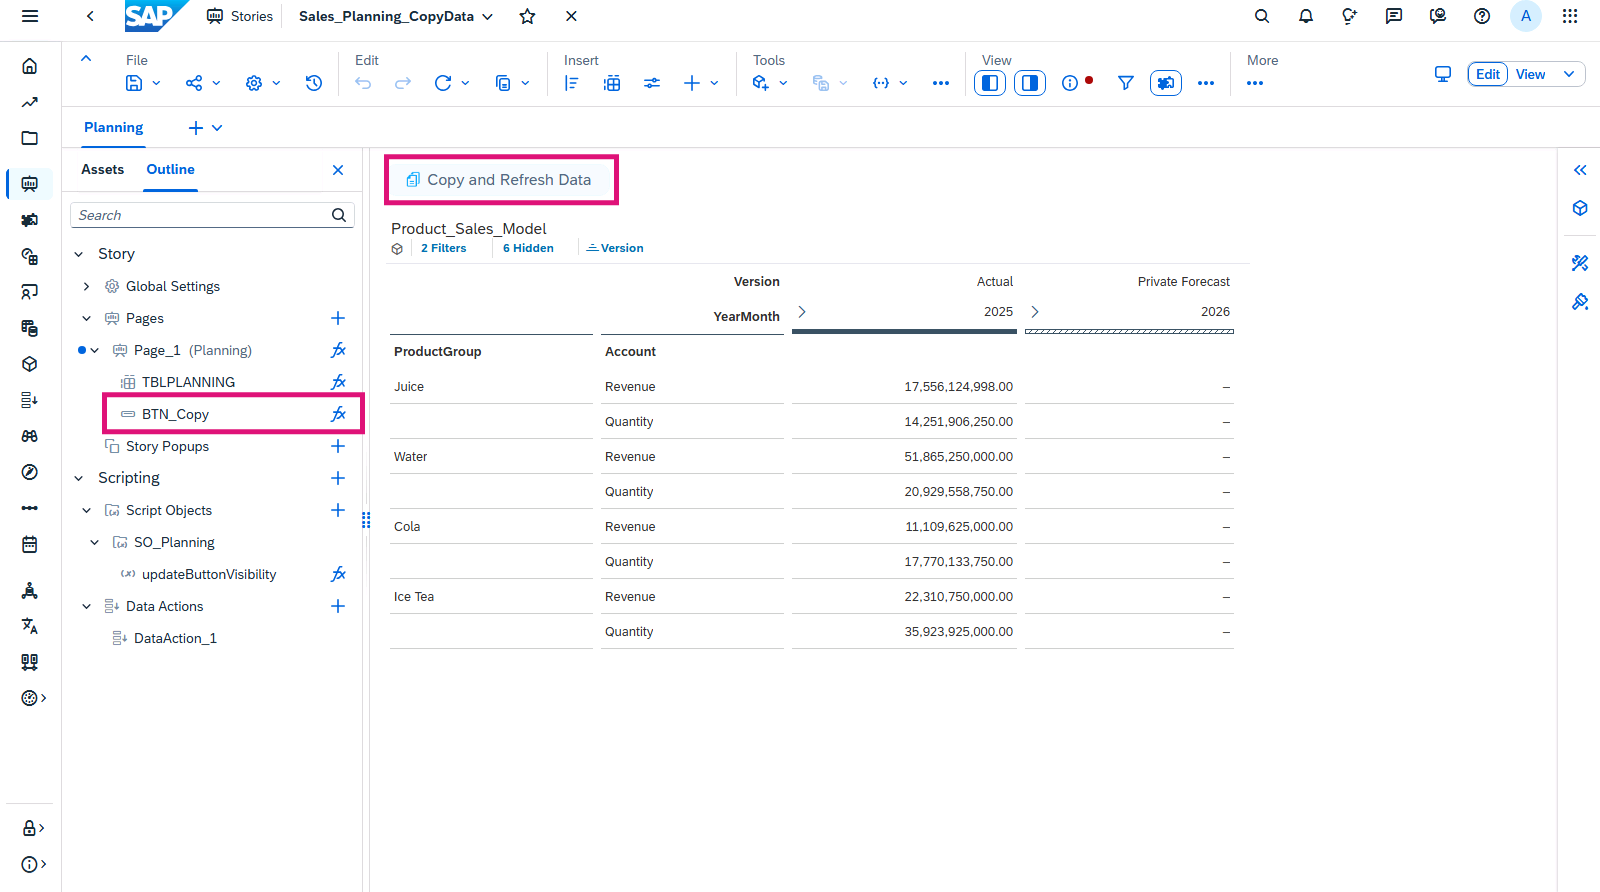This screenshot has height=892, width=1600.
Task: Open the user profile avatar A
Action: pos(1526,16)
